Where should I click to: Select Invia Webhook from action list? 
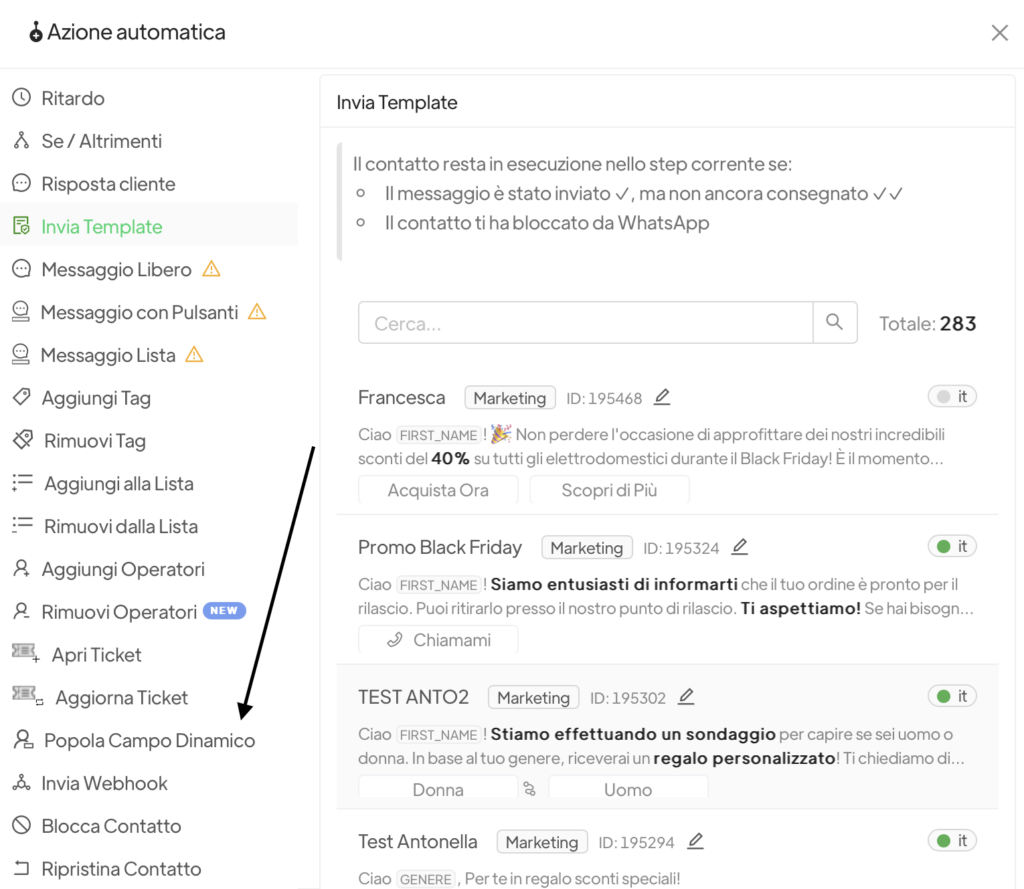point(104,783)
